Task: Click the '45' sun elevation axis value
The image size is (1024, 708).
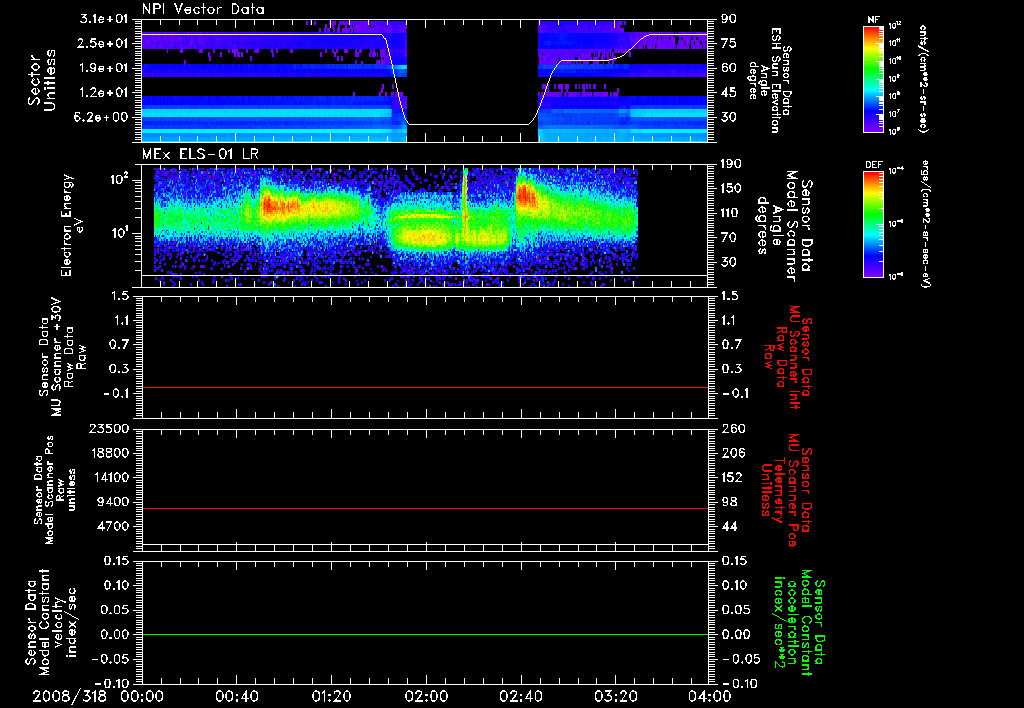Action: (x=728, y=93)
